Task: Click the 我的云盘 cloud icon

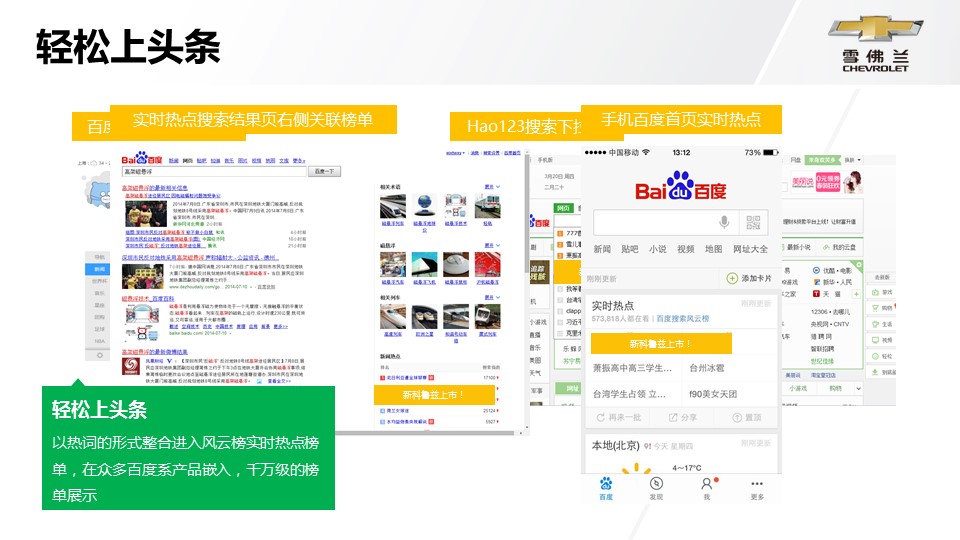Action: click(827, 247)
